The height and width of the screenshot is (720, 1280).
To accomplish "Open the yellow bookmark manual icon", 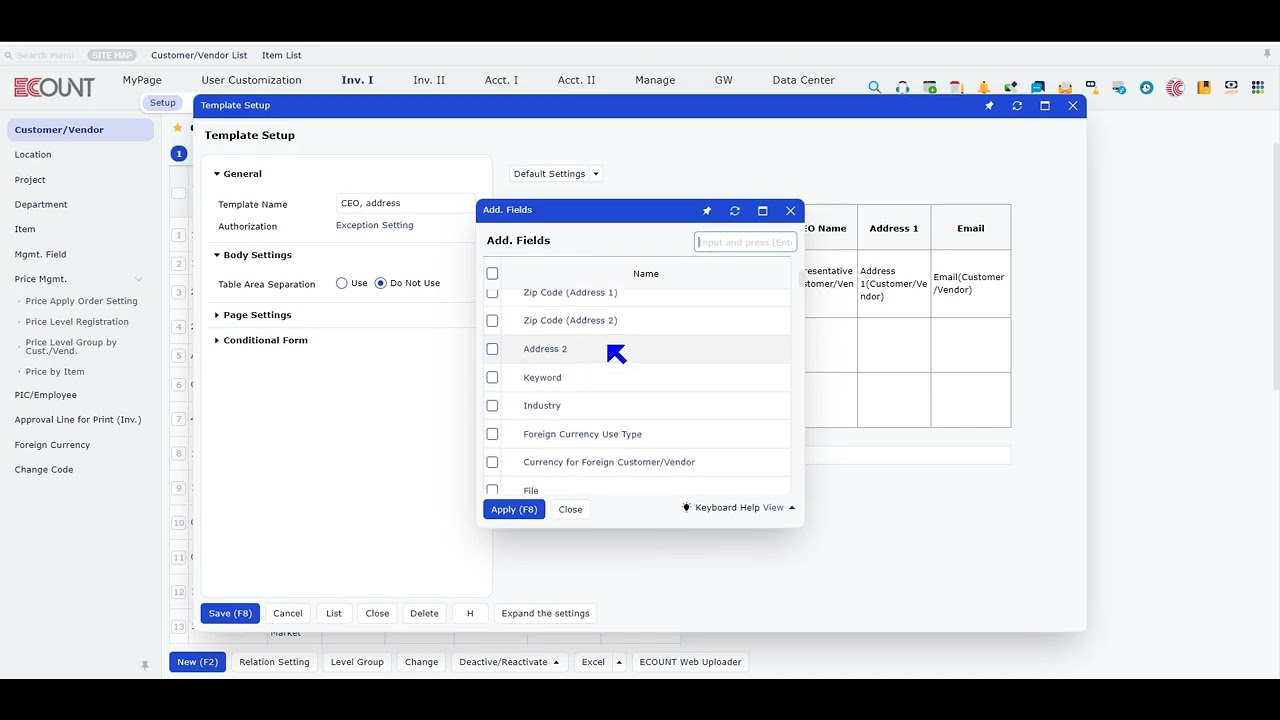I will tap(1203, 87).
